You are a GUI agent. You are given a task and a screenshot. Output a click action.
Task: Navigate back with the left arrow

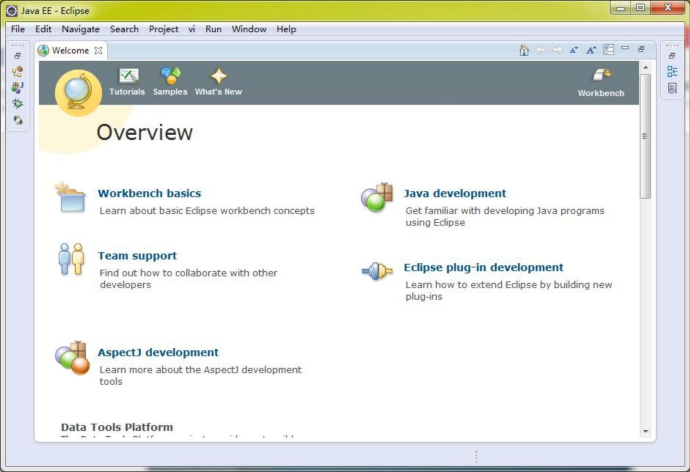tap(540, 50)
